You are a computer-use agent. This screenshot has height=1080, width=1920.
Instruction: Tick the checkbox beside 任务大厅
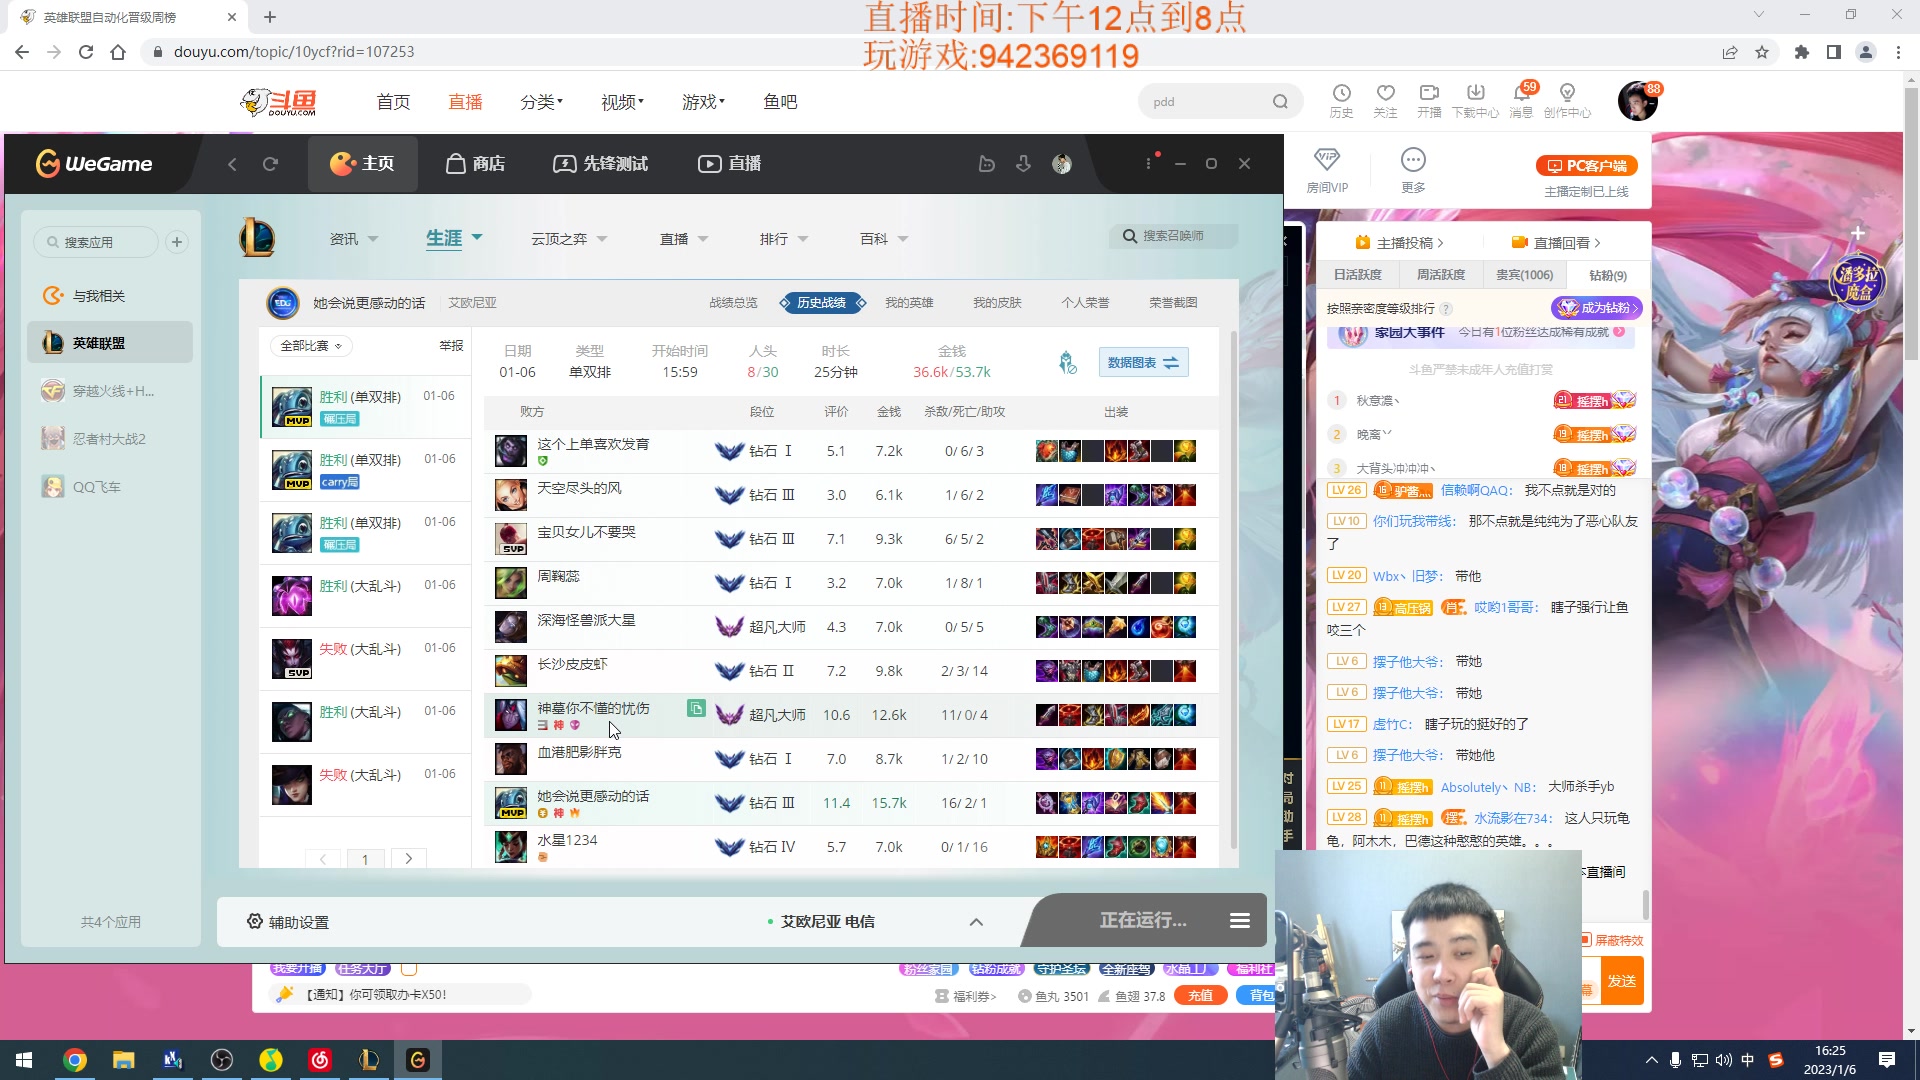point(409,969)
